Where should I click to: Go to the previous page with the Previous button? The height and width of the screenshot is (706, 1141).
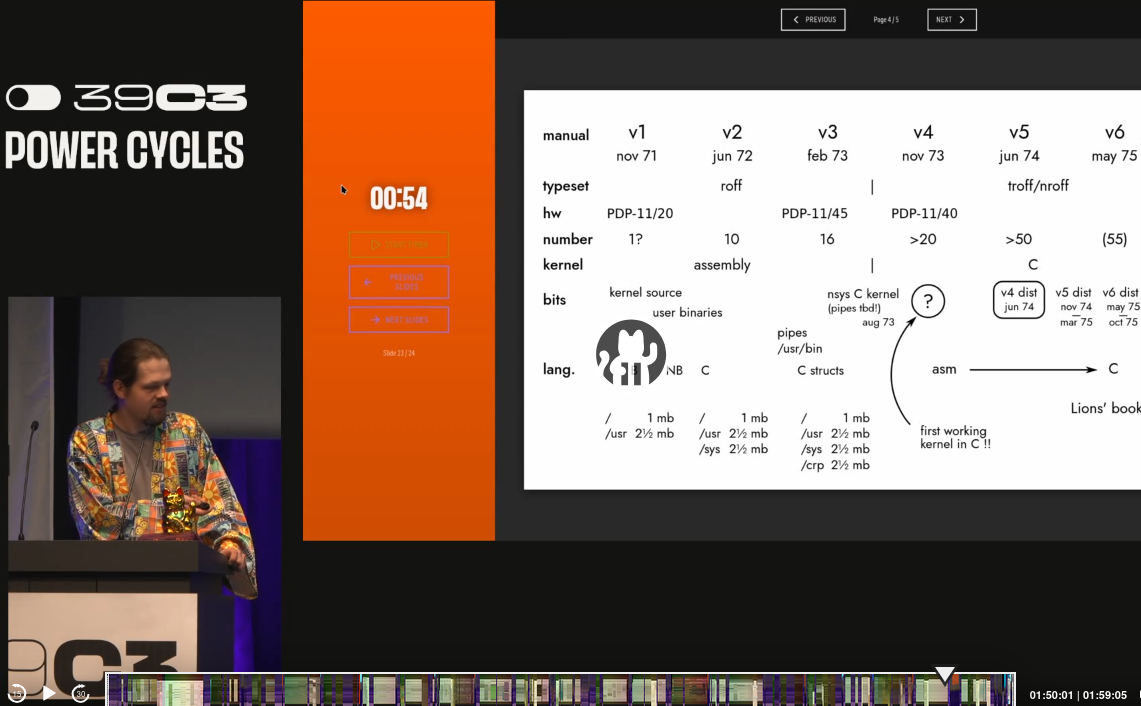click(813, 19)
